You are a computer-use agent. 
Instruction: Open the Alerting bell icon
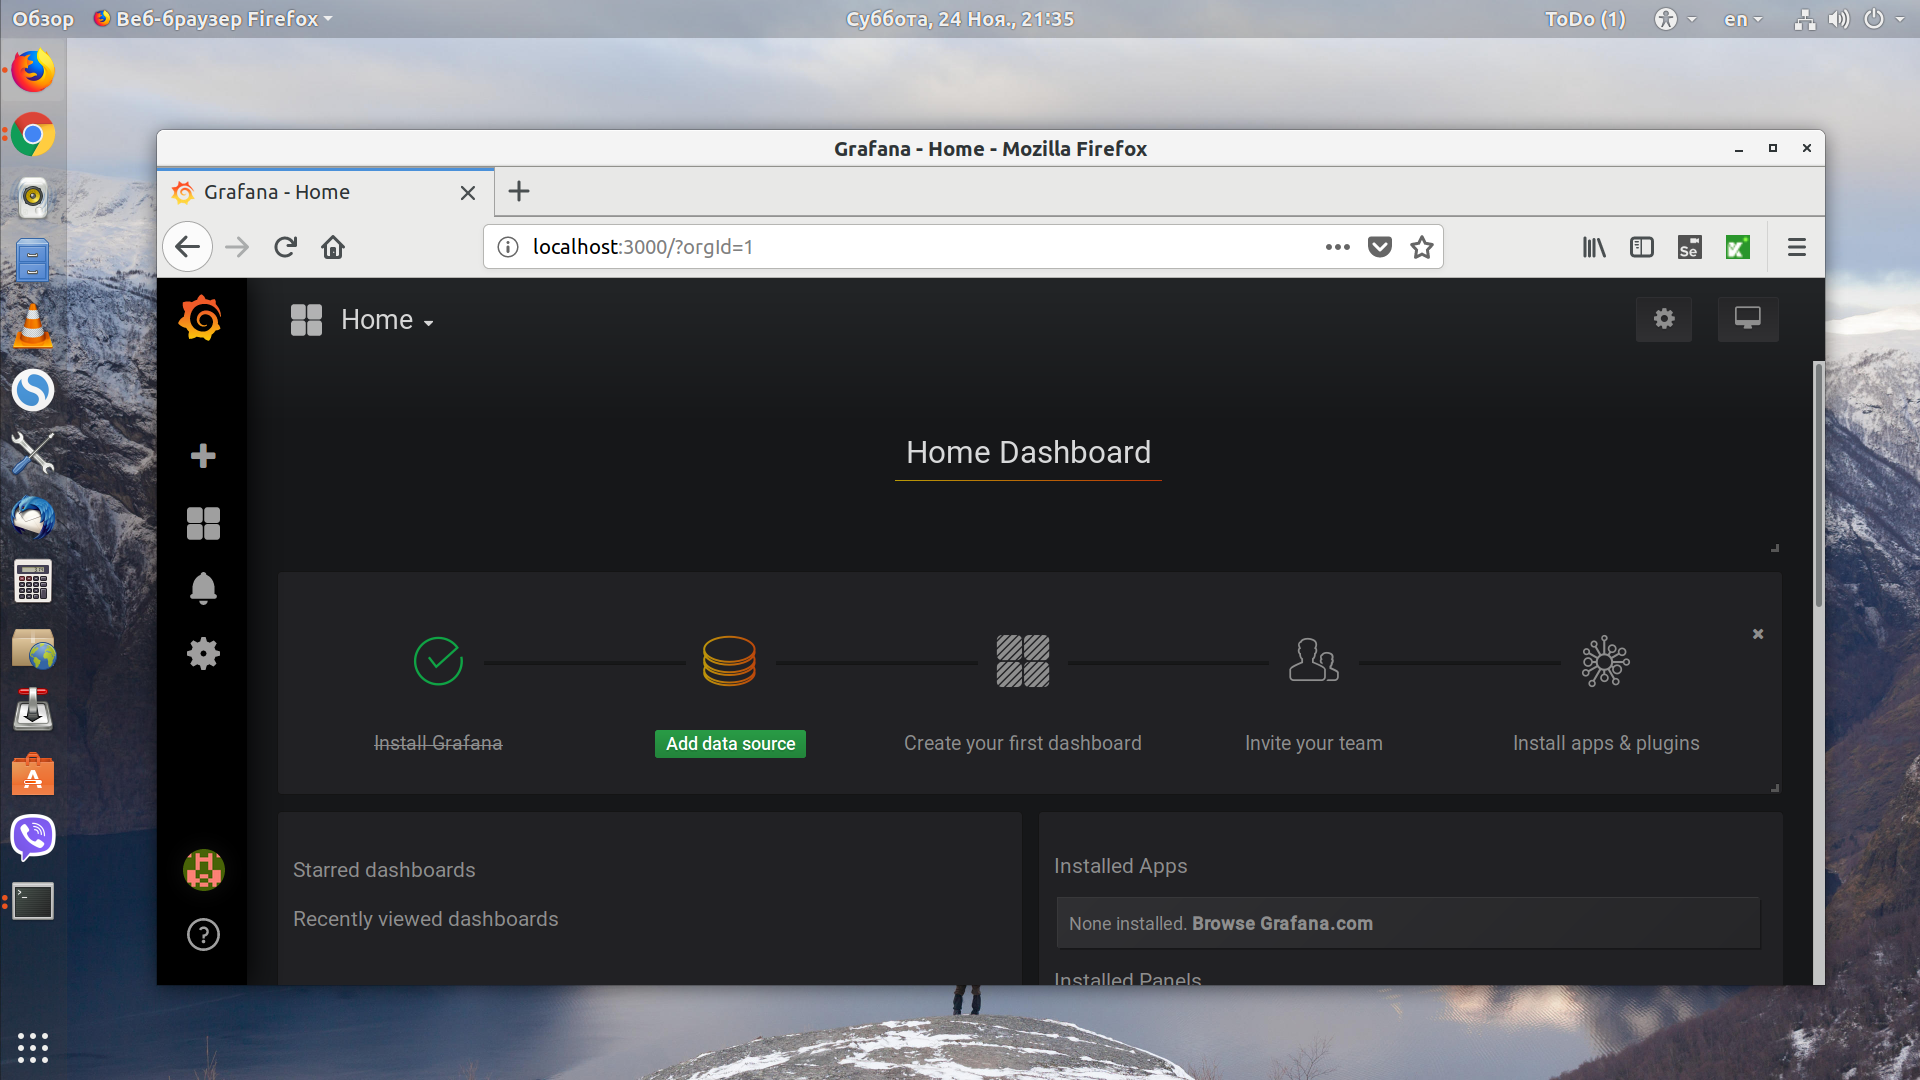point(203,588)
